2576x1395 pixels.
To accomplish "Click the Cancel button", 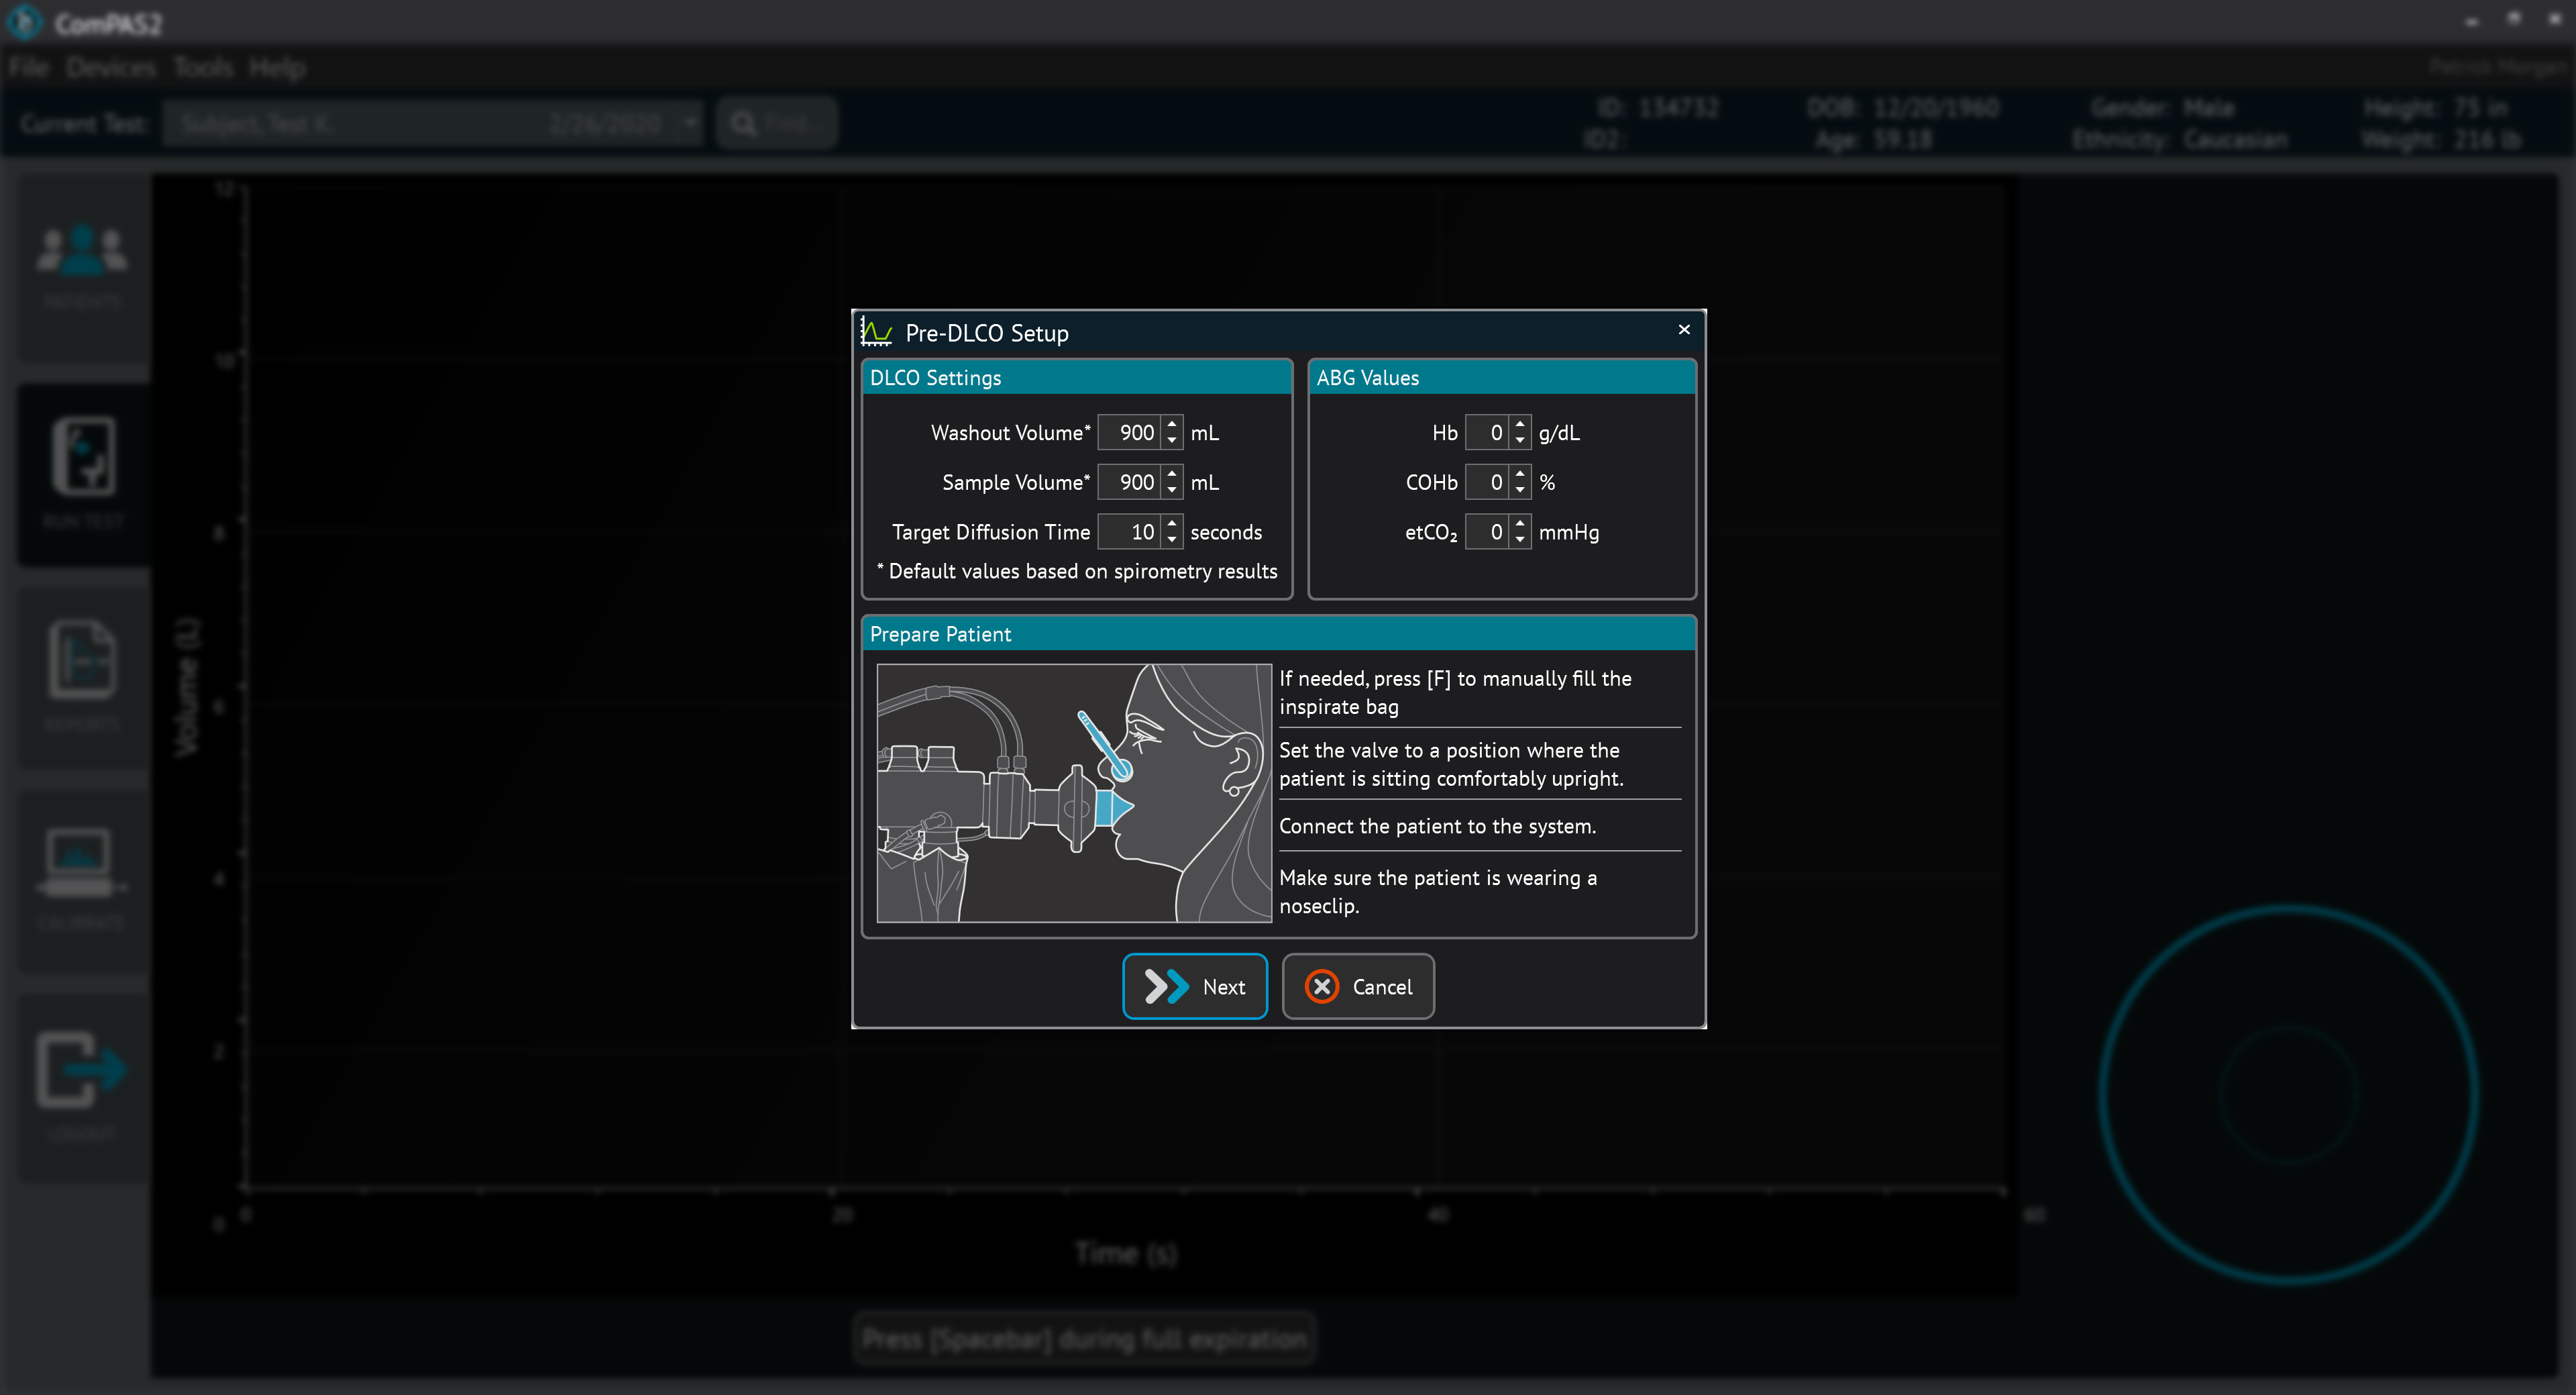I will coord(1357,986).
